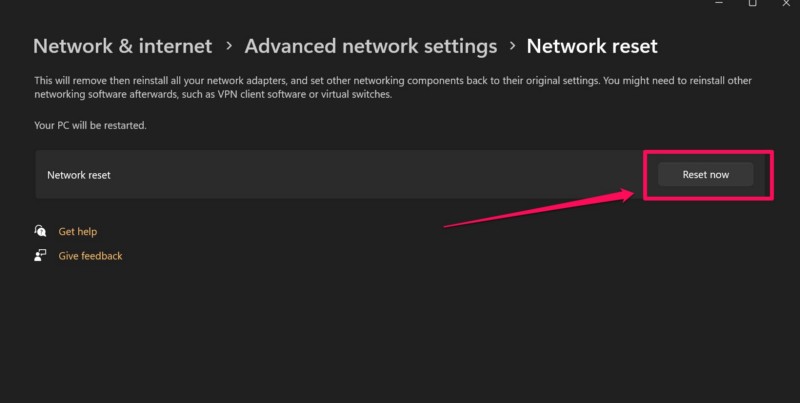Viewport: 800px width, 403px height.
Task: Go back to Network & internet breadcrumb
Action: 122,46
